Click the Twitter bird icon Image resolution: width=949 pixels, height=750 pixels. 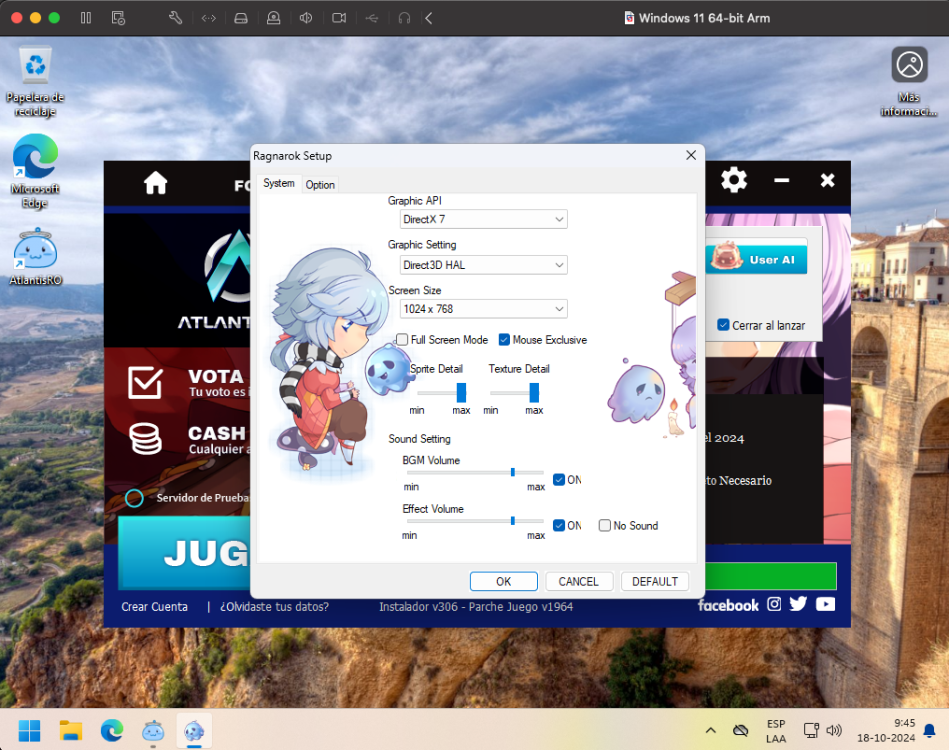(x=798, y=604)
